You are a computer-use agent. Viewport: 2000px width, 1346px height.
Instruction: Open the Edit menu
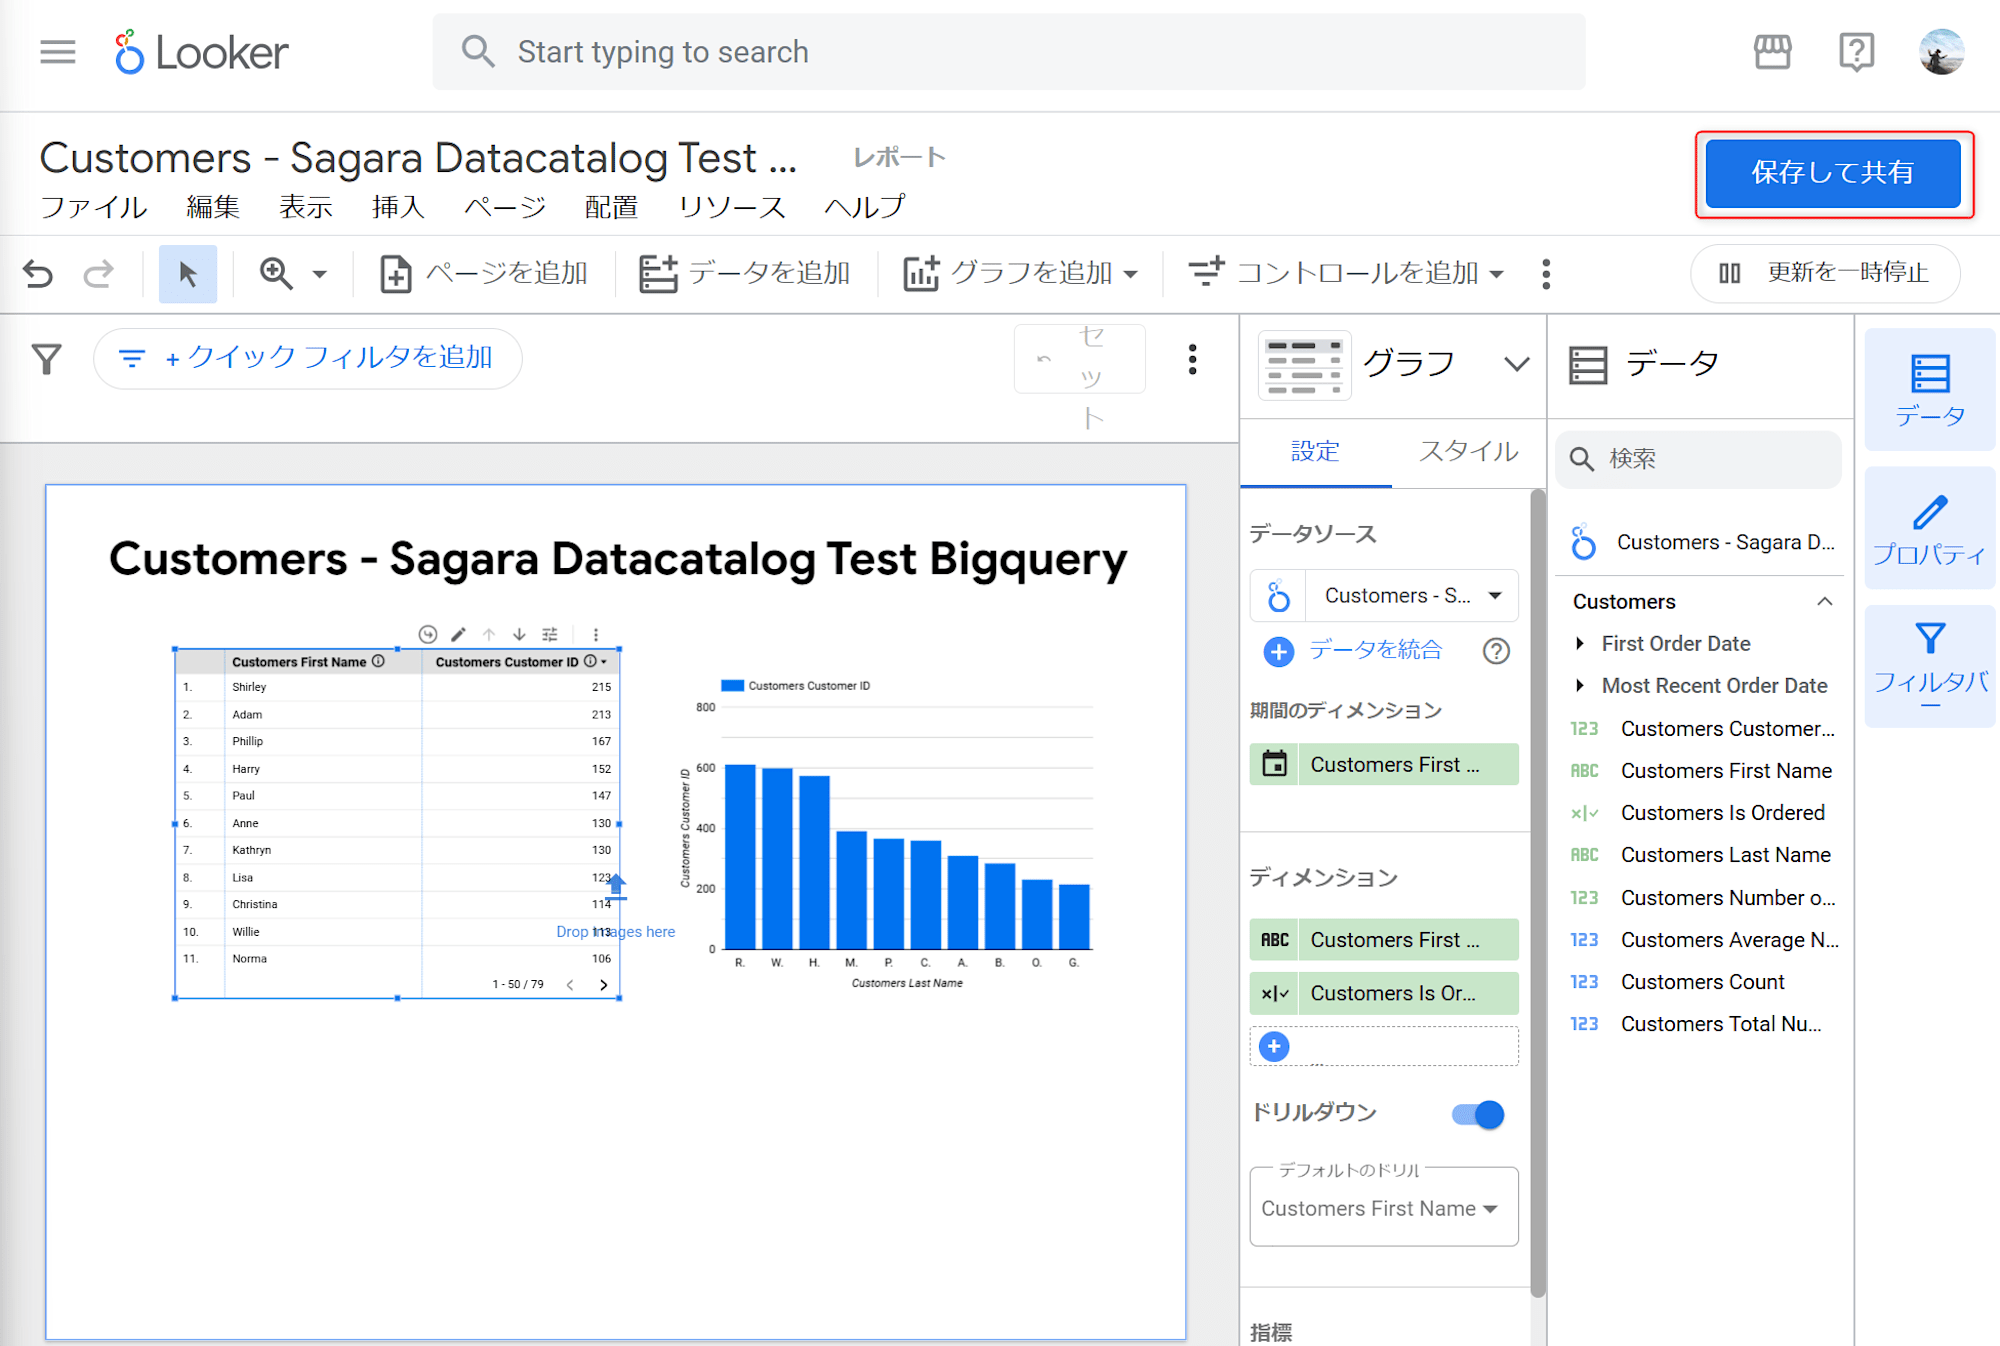pos(213,207)
